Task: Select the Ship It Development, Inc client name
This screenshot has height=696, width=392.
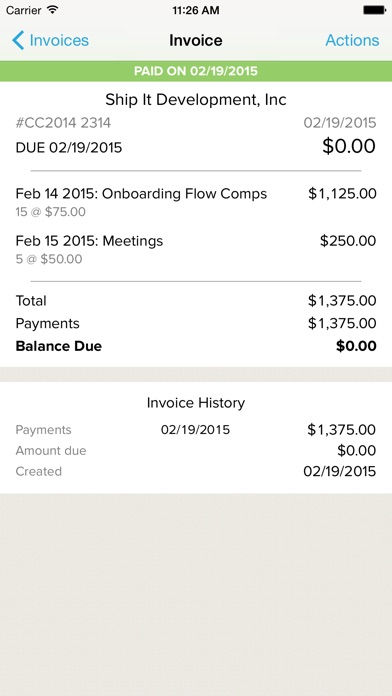Action: 196,100
